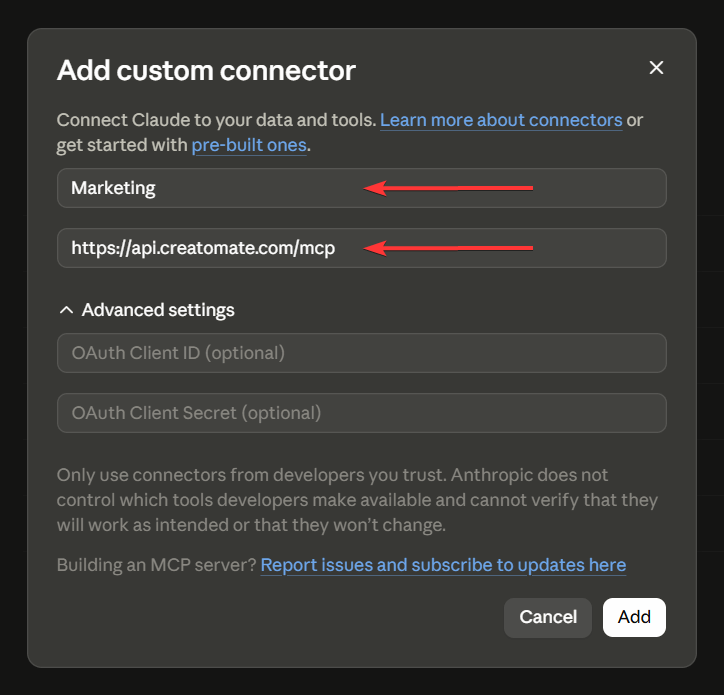
Task: Close the Add custom connector dialog with X
Action: click(656, 68)
